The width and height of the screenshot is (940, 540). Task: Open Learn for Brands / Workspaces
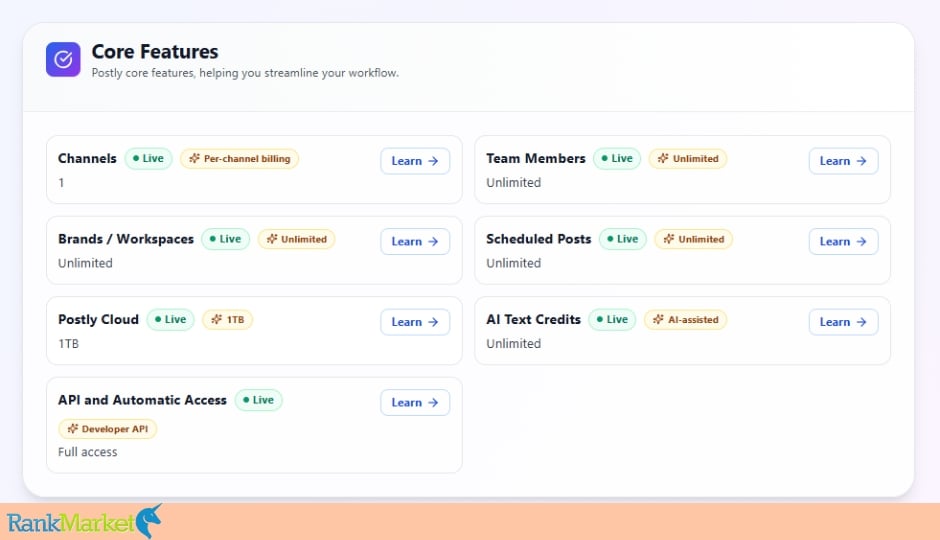pyautogui.click(x=415, y=241)
